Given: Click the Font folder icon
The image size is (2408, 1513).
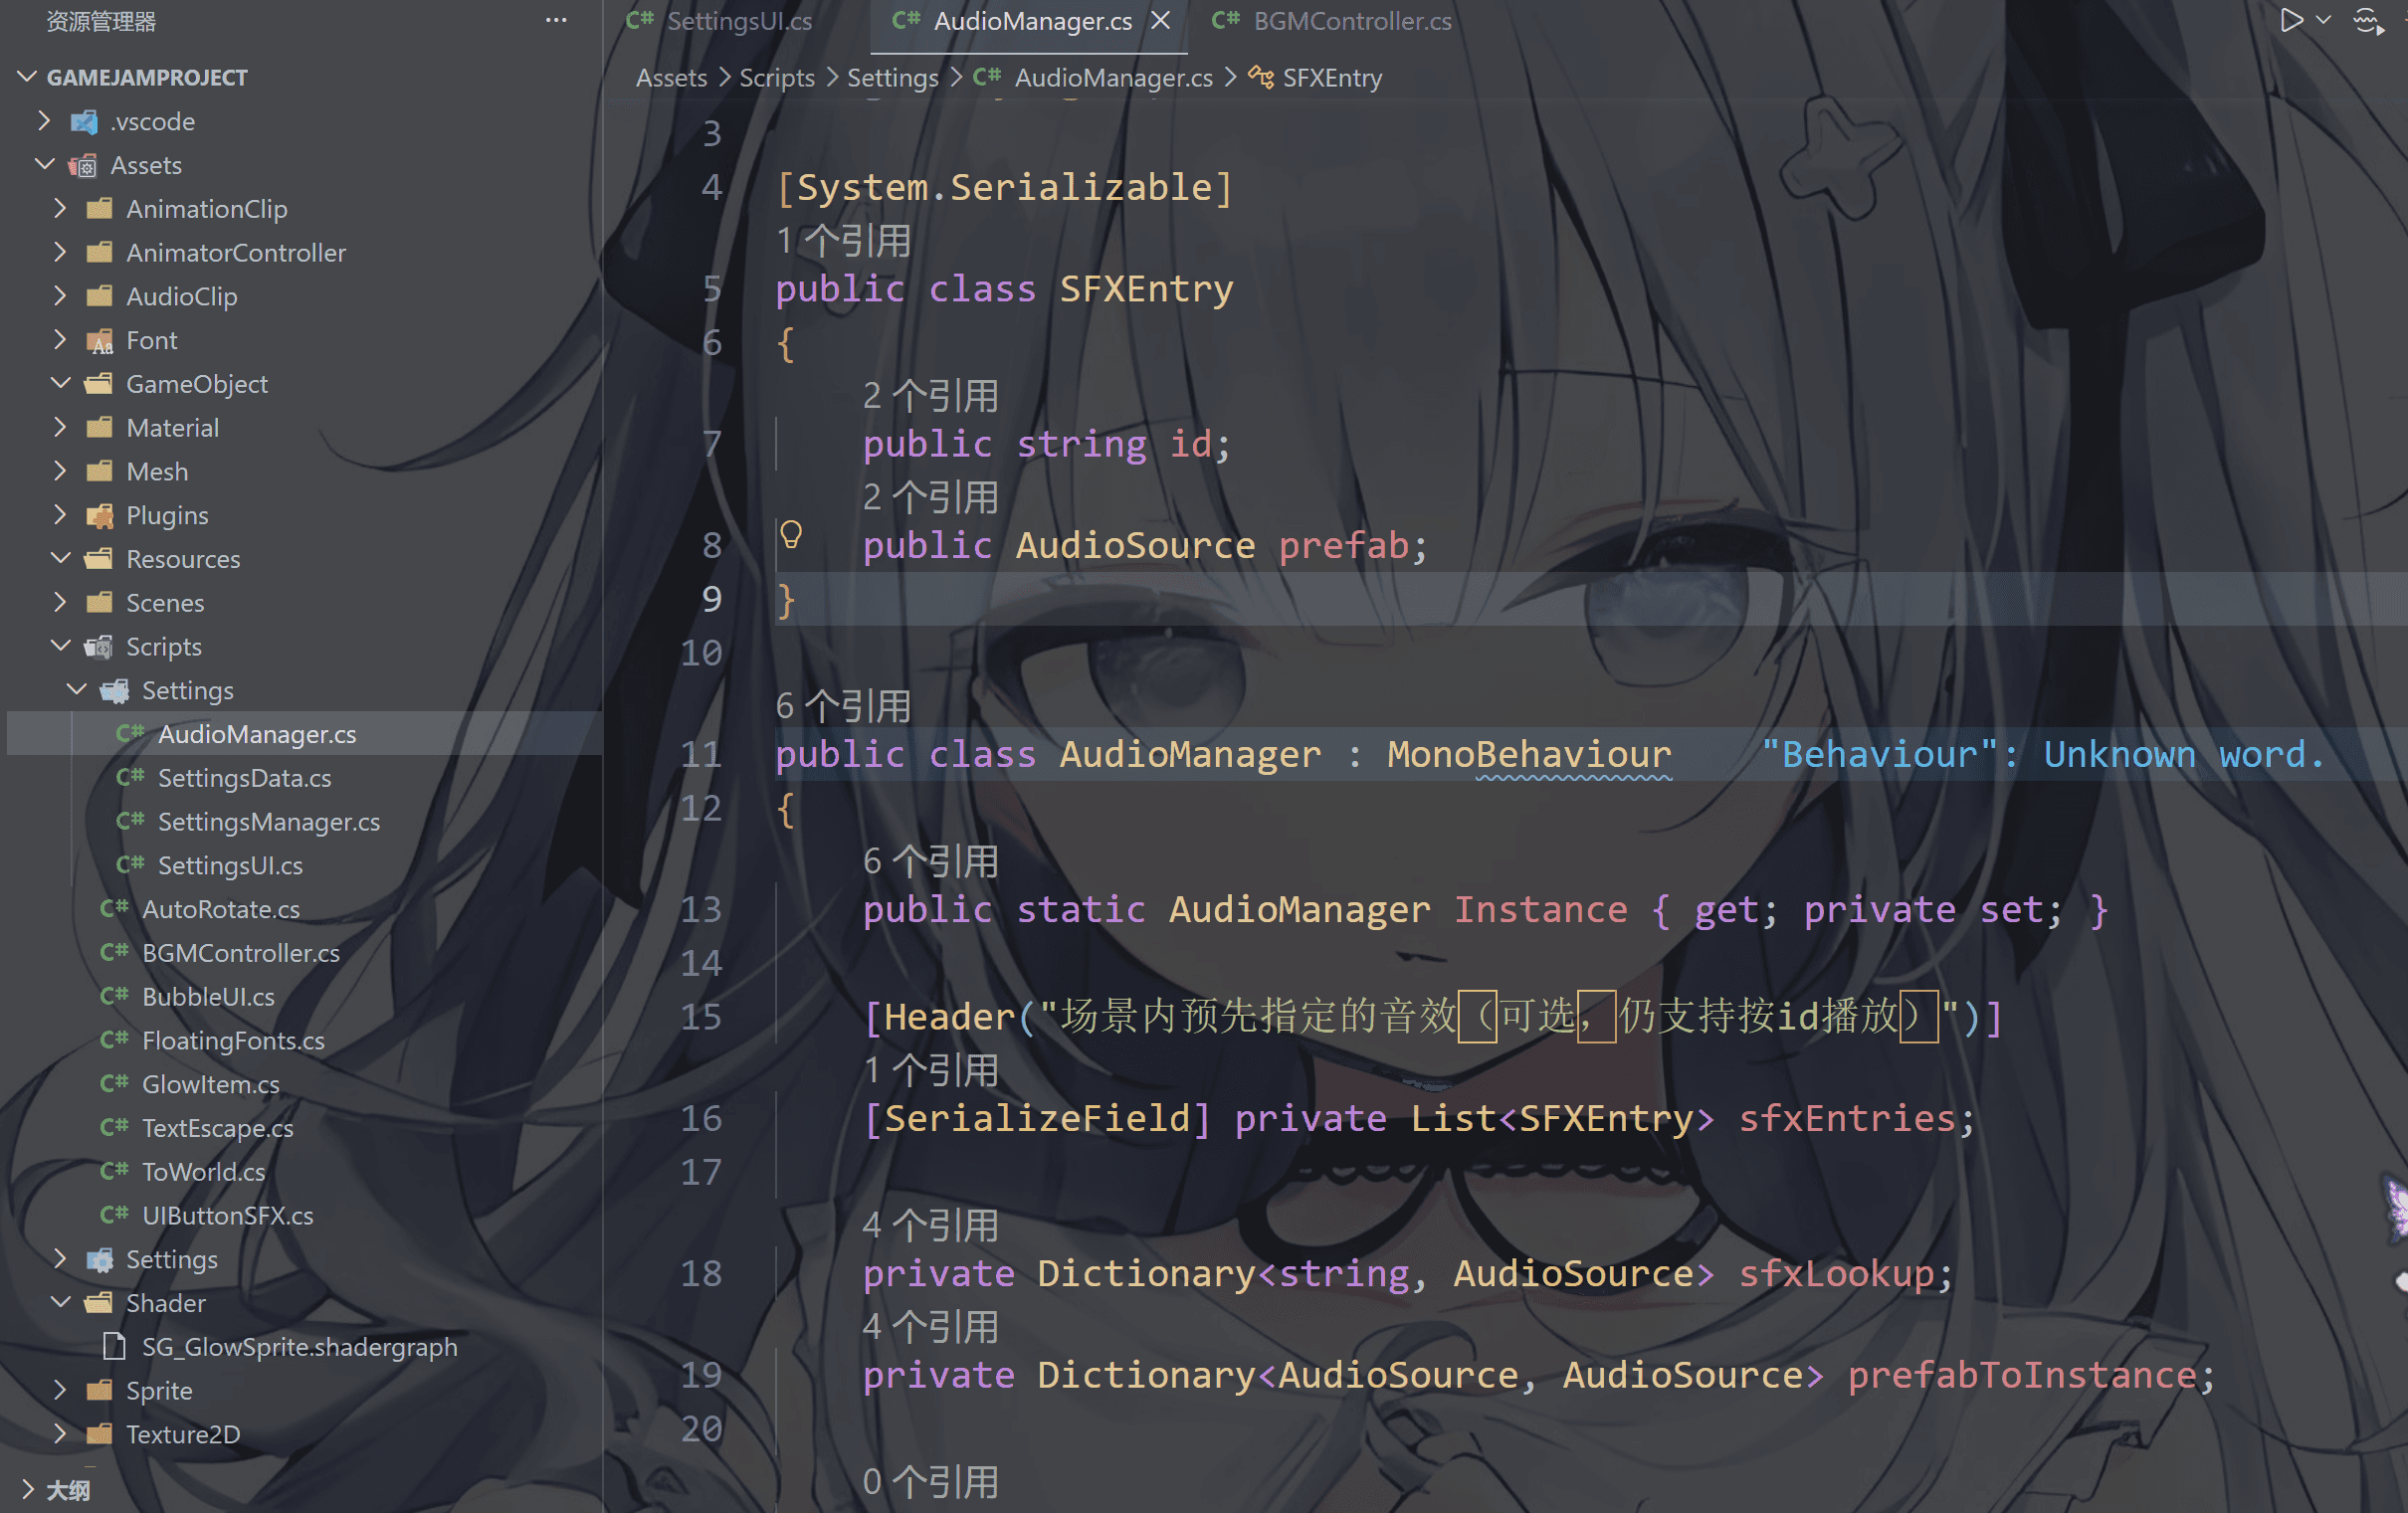Looking at the screenshot, I should pyautogui.click(x=99, y=341).
